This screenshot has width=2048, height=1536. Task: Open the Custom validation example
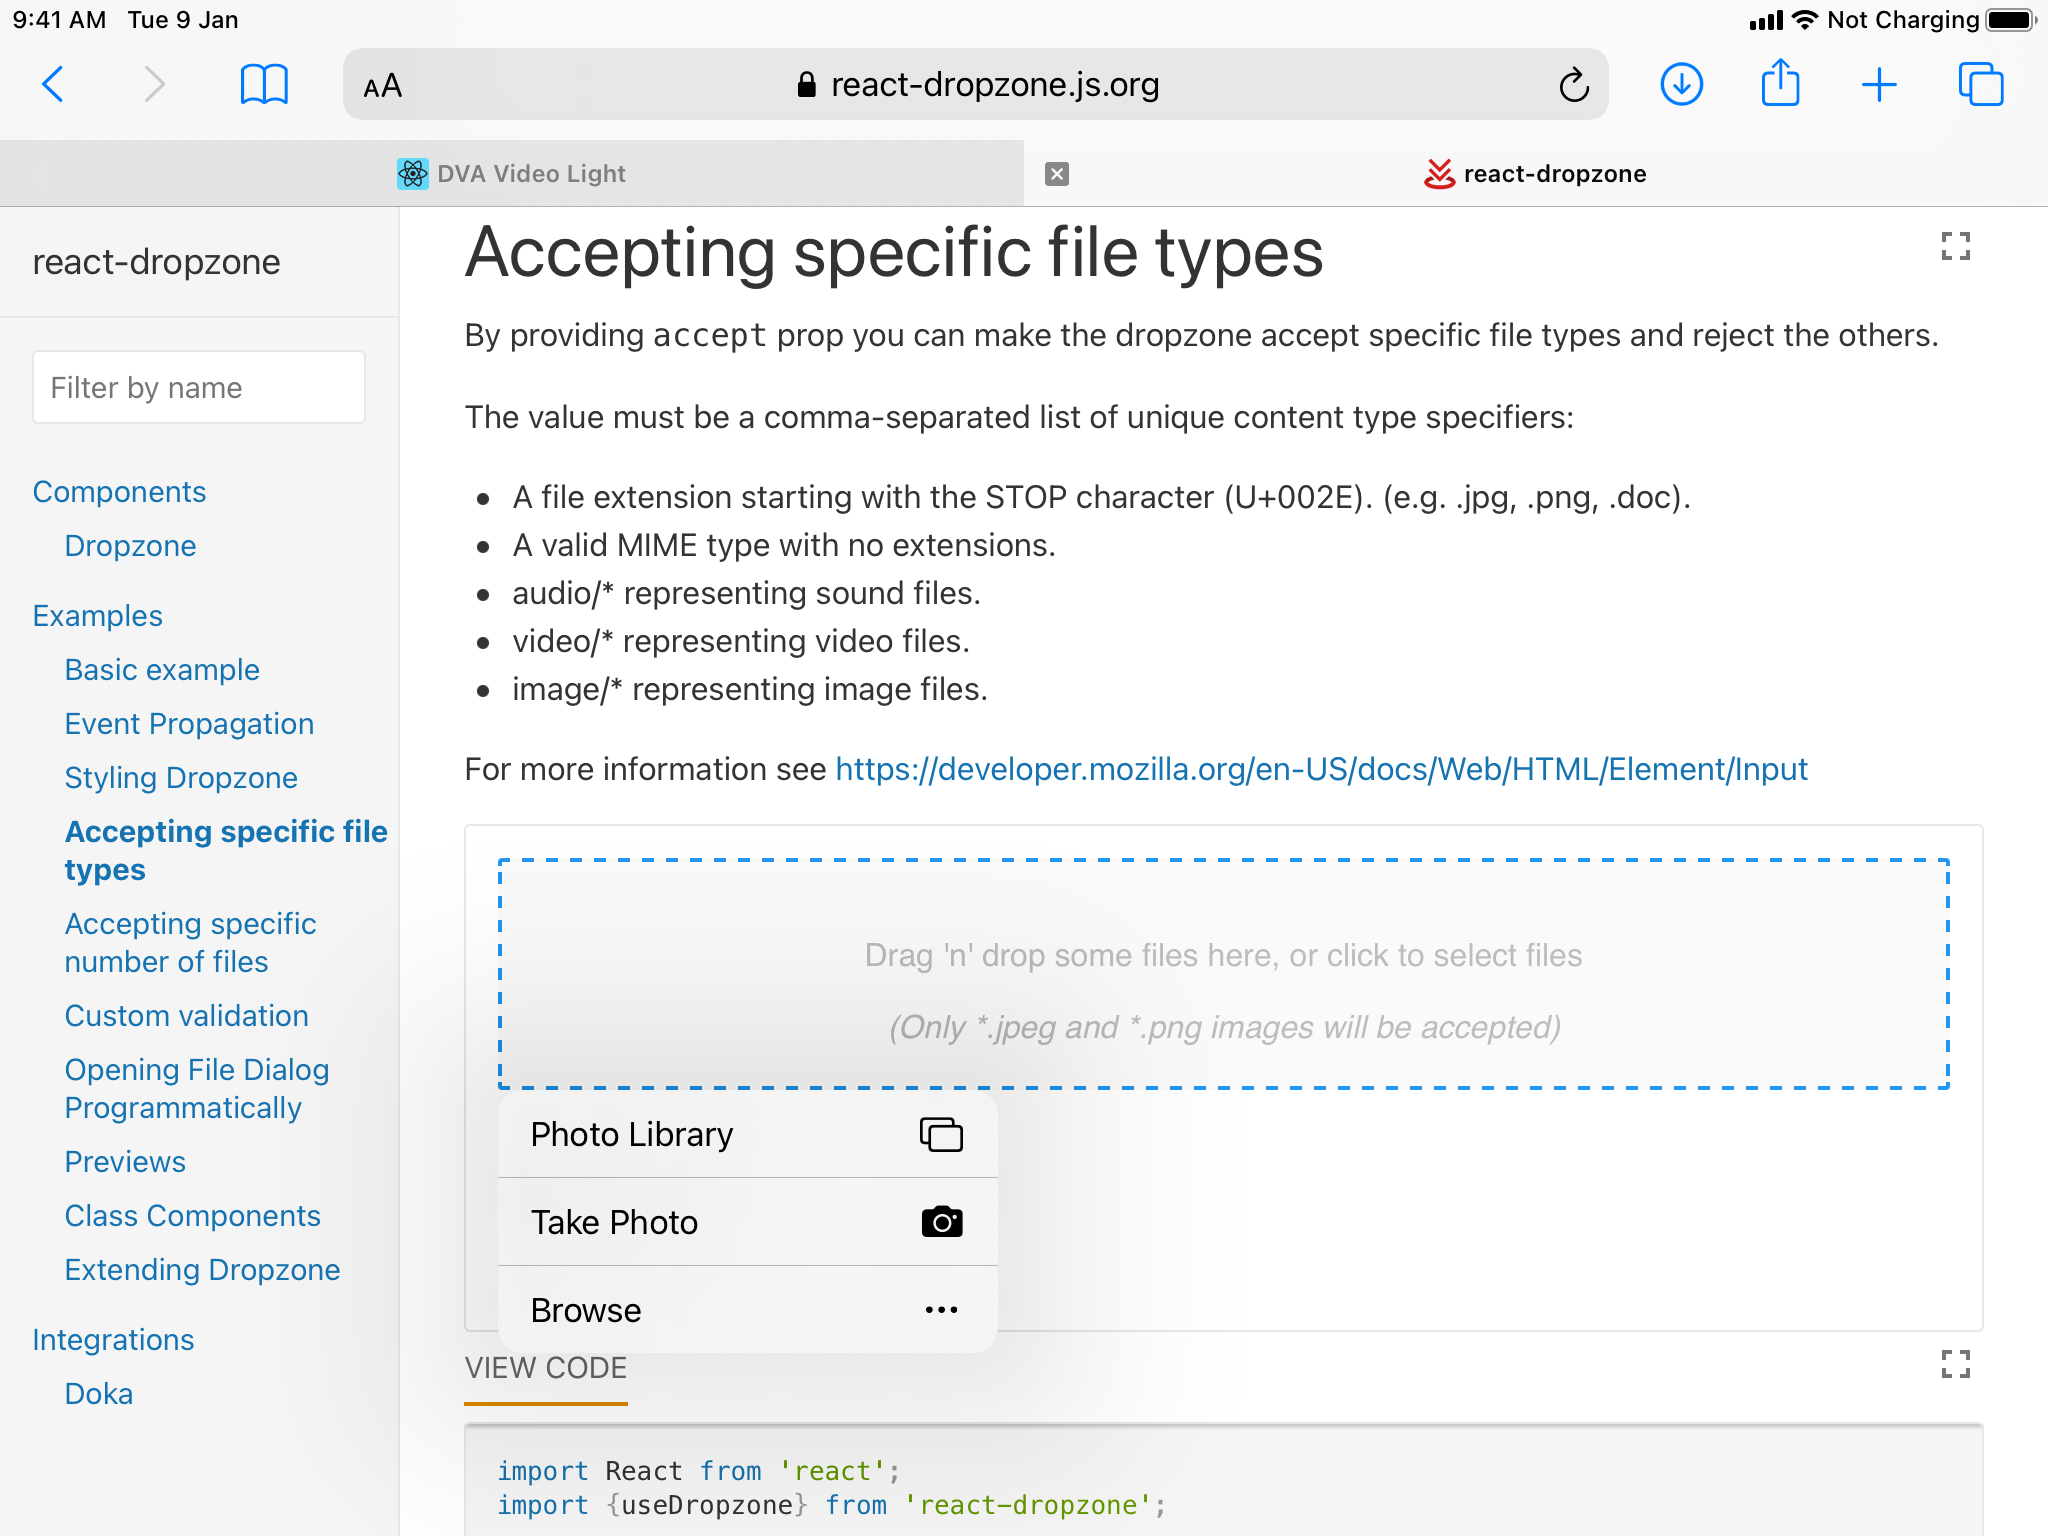[x=186, y=1015]
